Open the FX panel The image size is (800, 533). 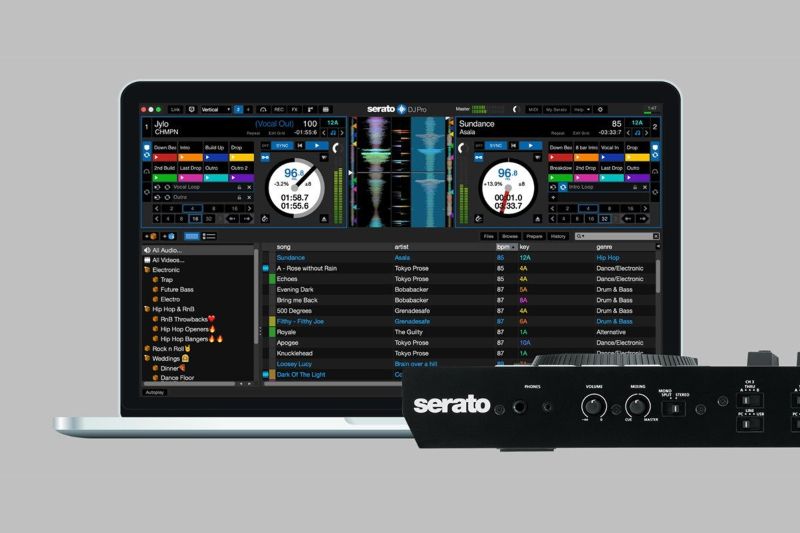point(294,109)
